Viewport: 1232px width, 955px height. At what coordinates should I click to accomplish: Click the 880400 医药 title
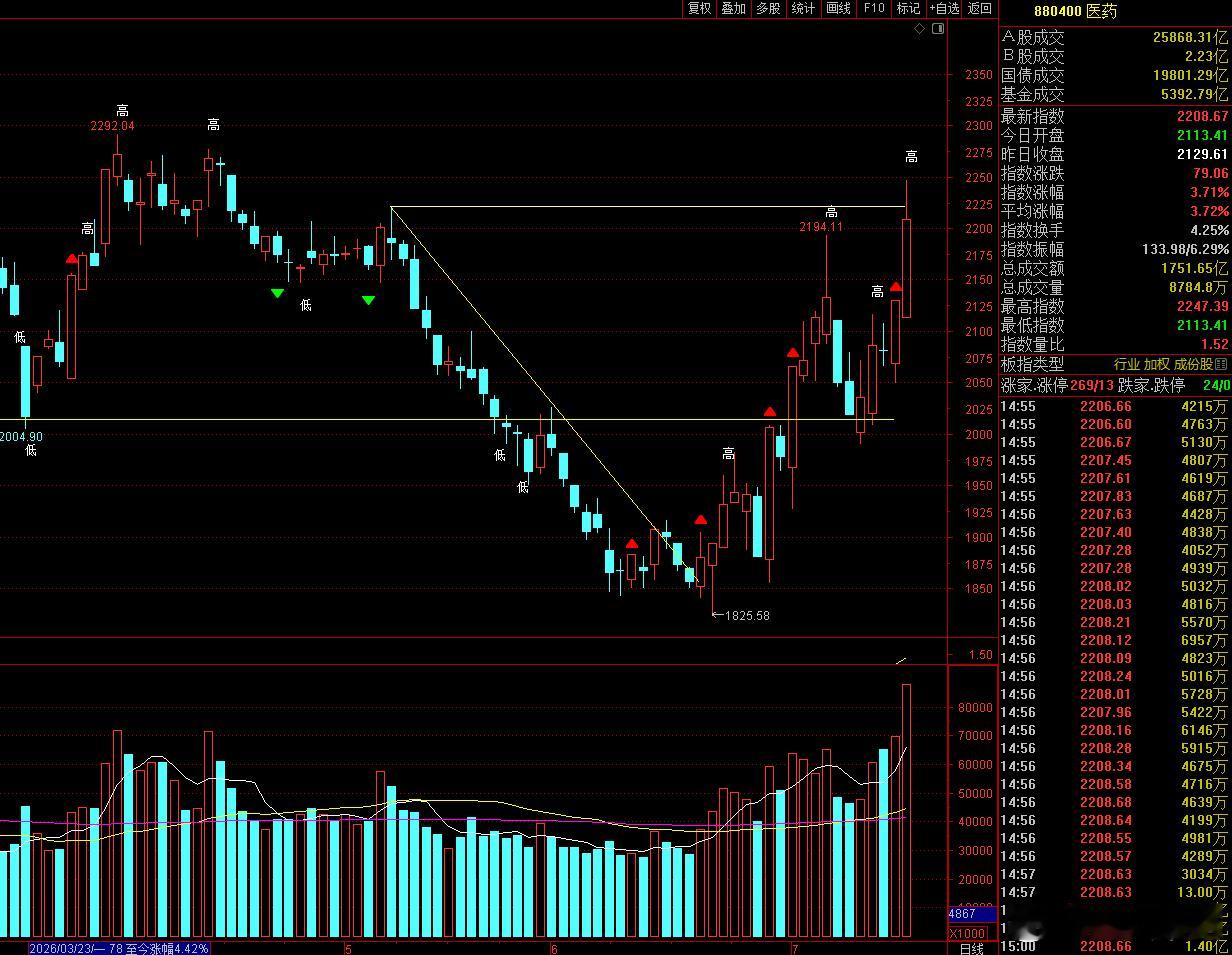(1074, 11)
